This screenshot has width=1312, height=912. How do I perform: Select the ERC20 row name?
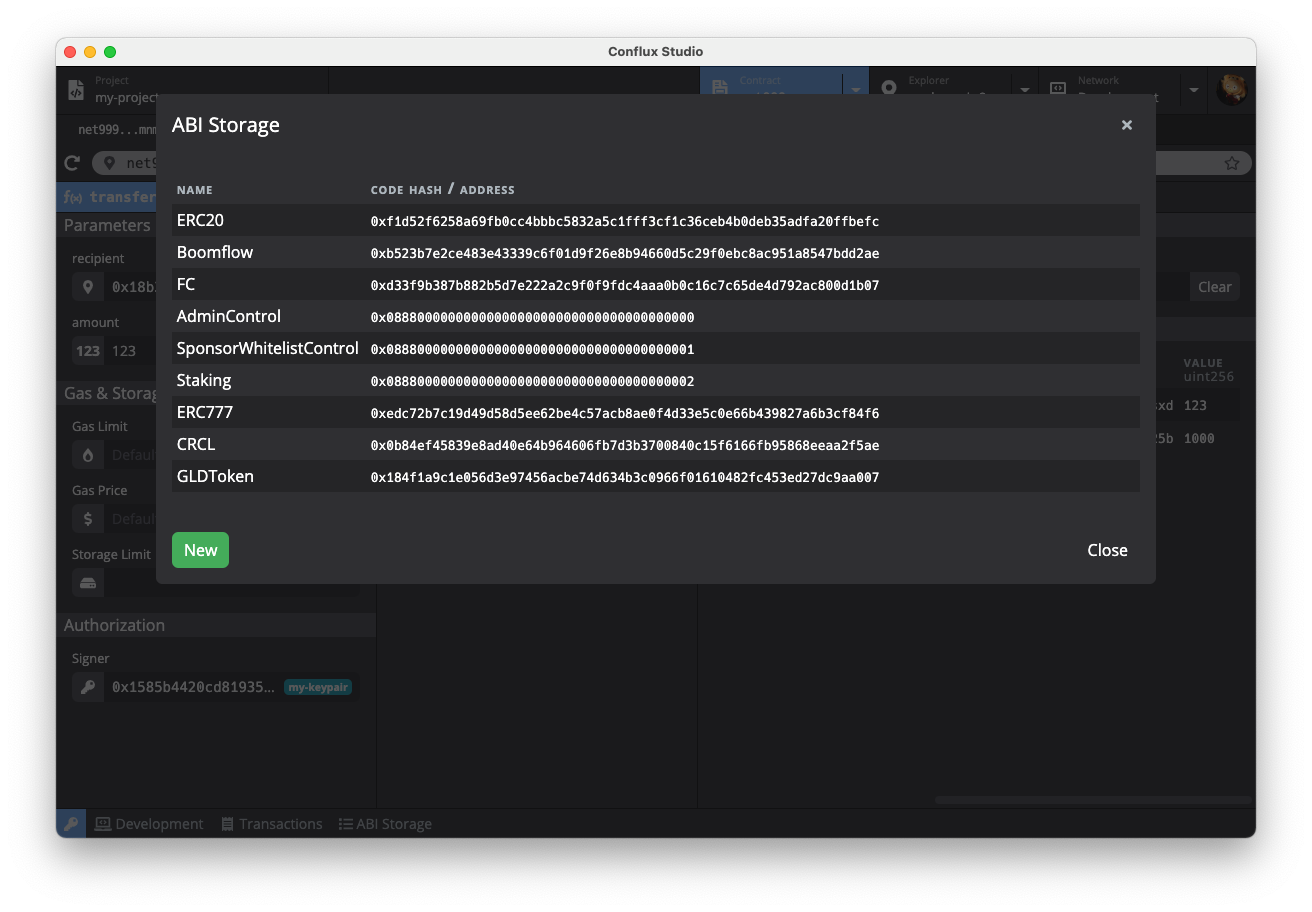click(200, 220)
